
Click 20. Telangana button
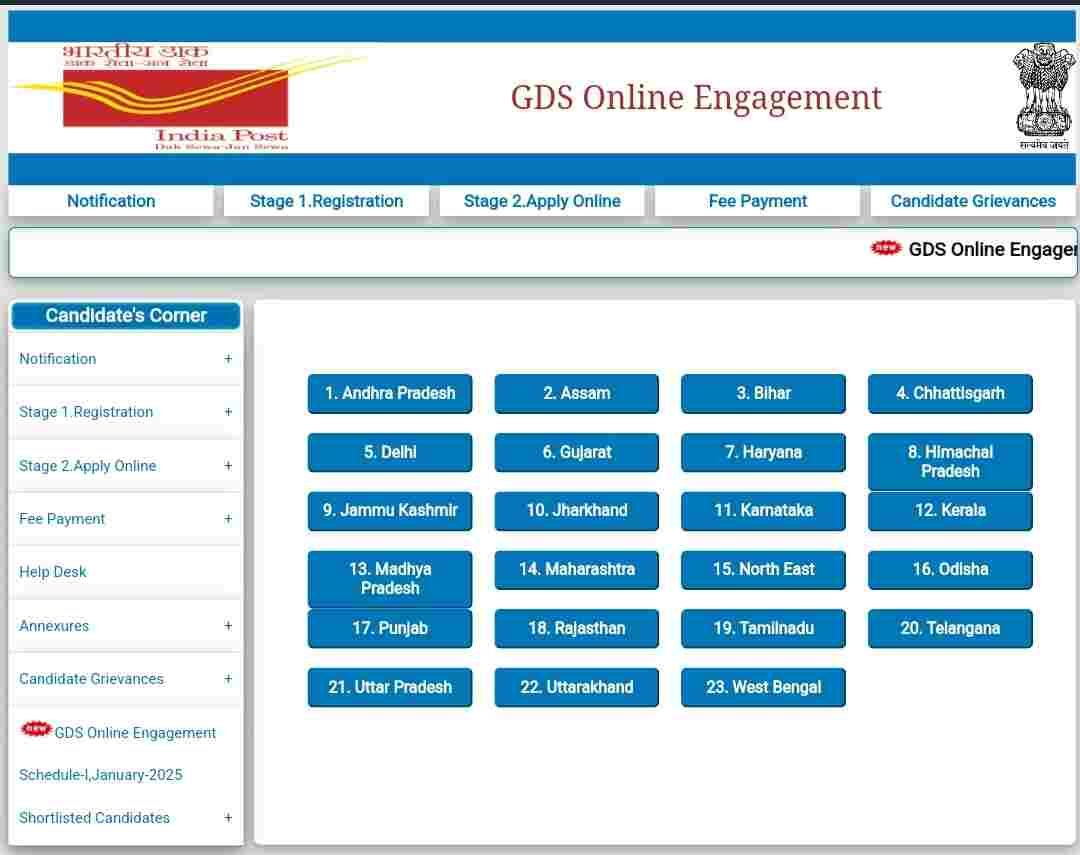(x=950, y=628)
